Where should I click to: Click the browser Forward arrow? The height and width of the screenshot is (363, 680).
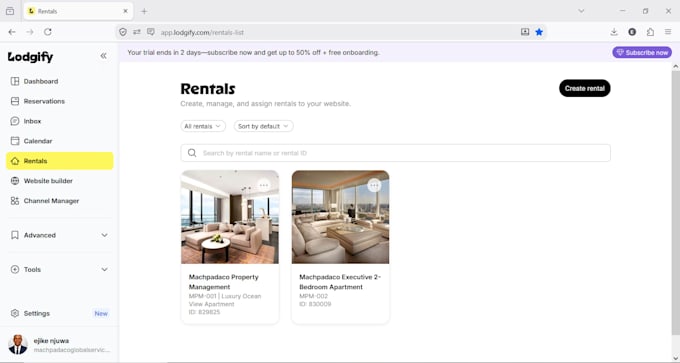tap(30, 32)
